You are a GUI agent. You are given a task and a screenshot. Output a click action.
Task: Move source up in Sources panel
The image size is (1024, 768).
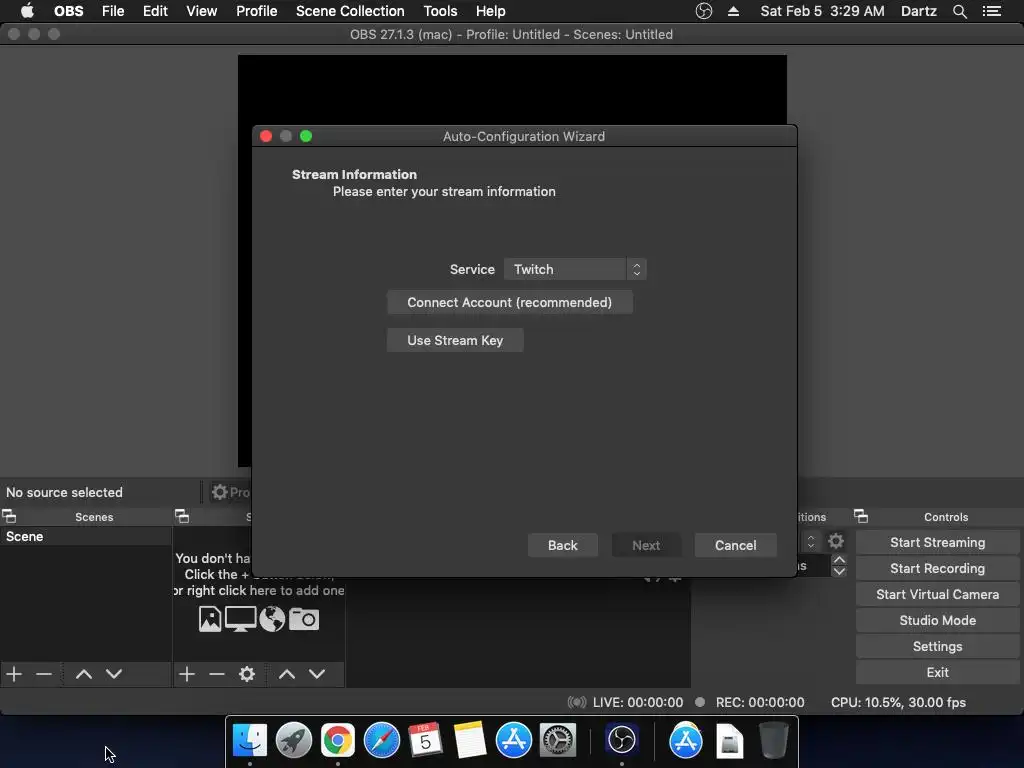[287, 674]
